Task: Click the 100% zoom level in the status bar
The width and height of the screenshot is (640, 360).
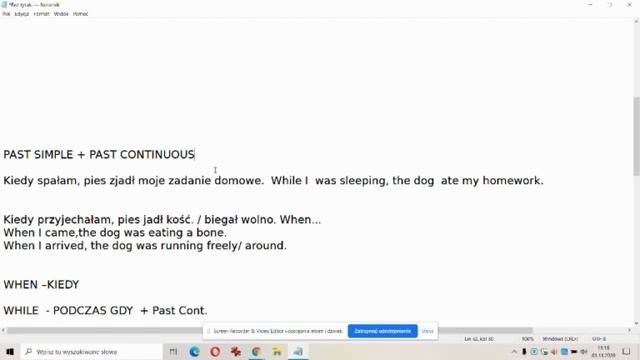Action: click(x=527, y=339)
